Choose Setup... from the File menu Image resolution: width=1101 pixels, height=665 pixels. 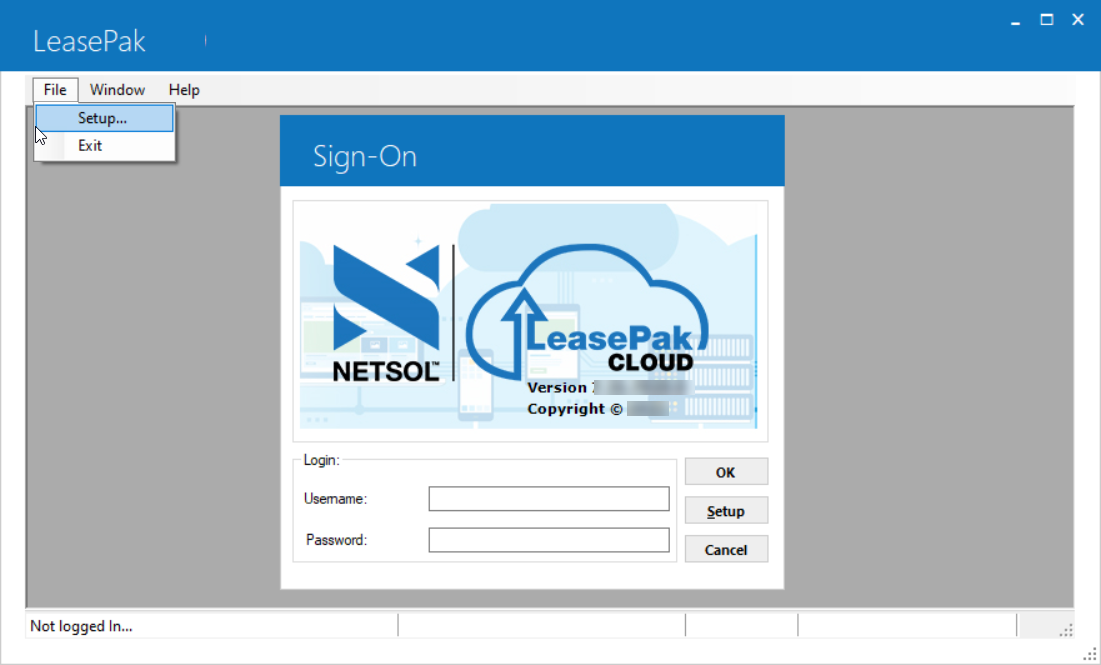105,118
